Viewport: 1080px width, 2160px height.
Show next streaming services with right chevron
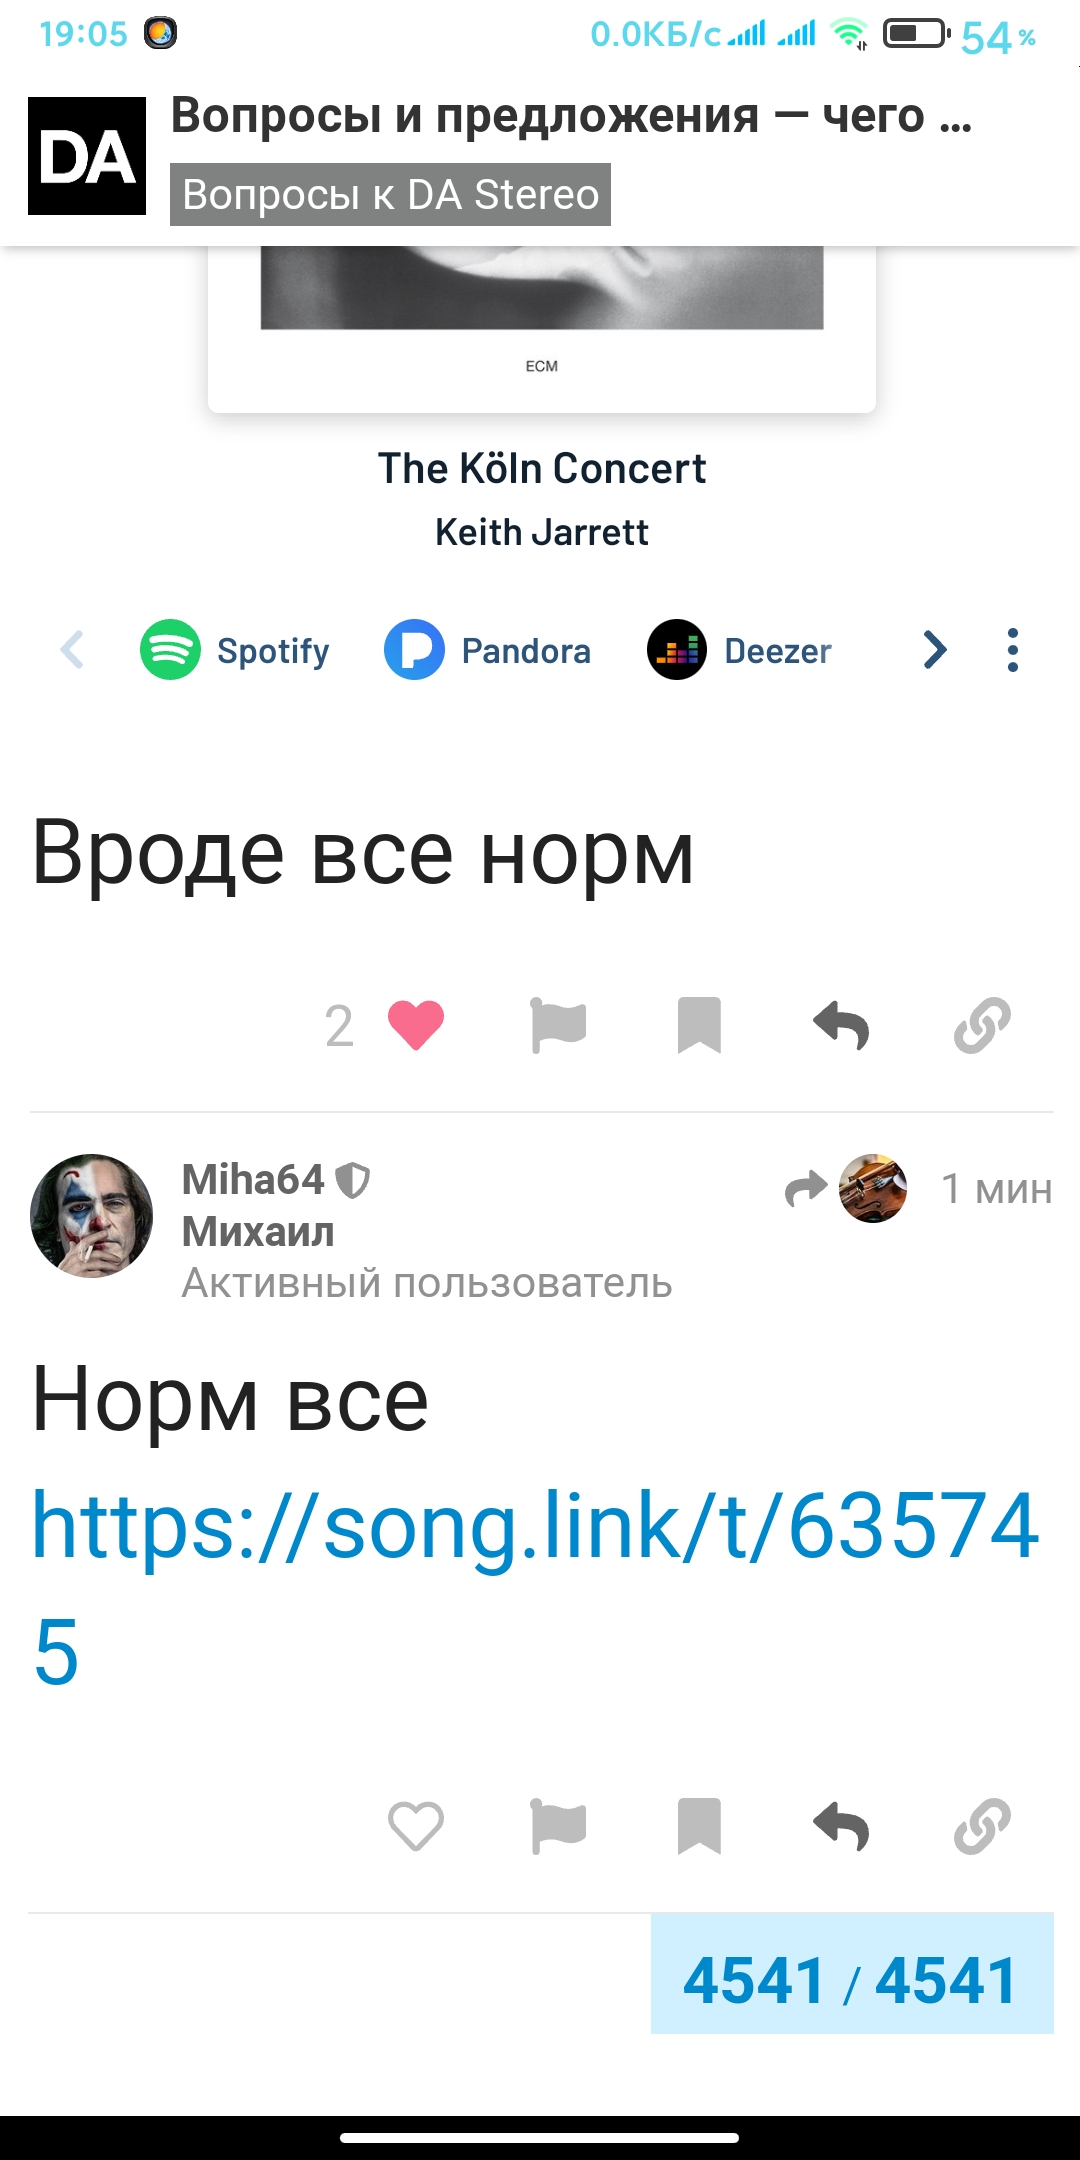pos(934,650)
